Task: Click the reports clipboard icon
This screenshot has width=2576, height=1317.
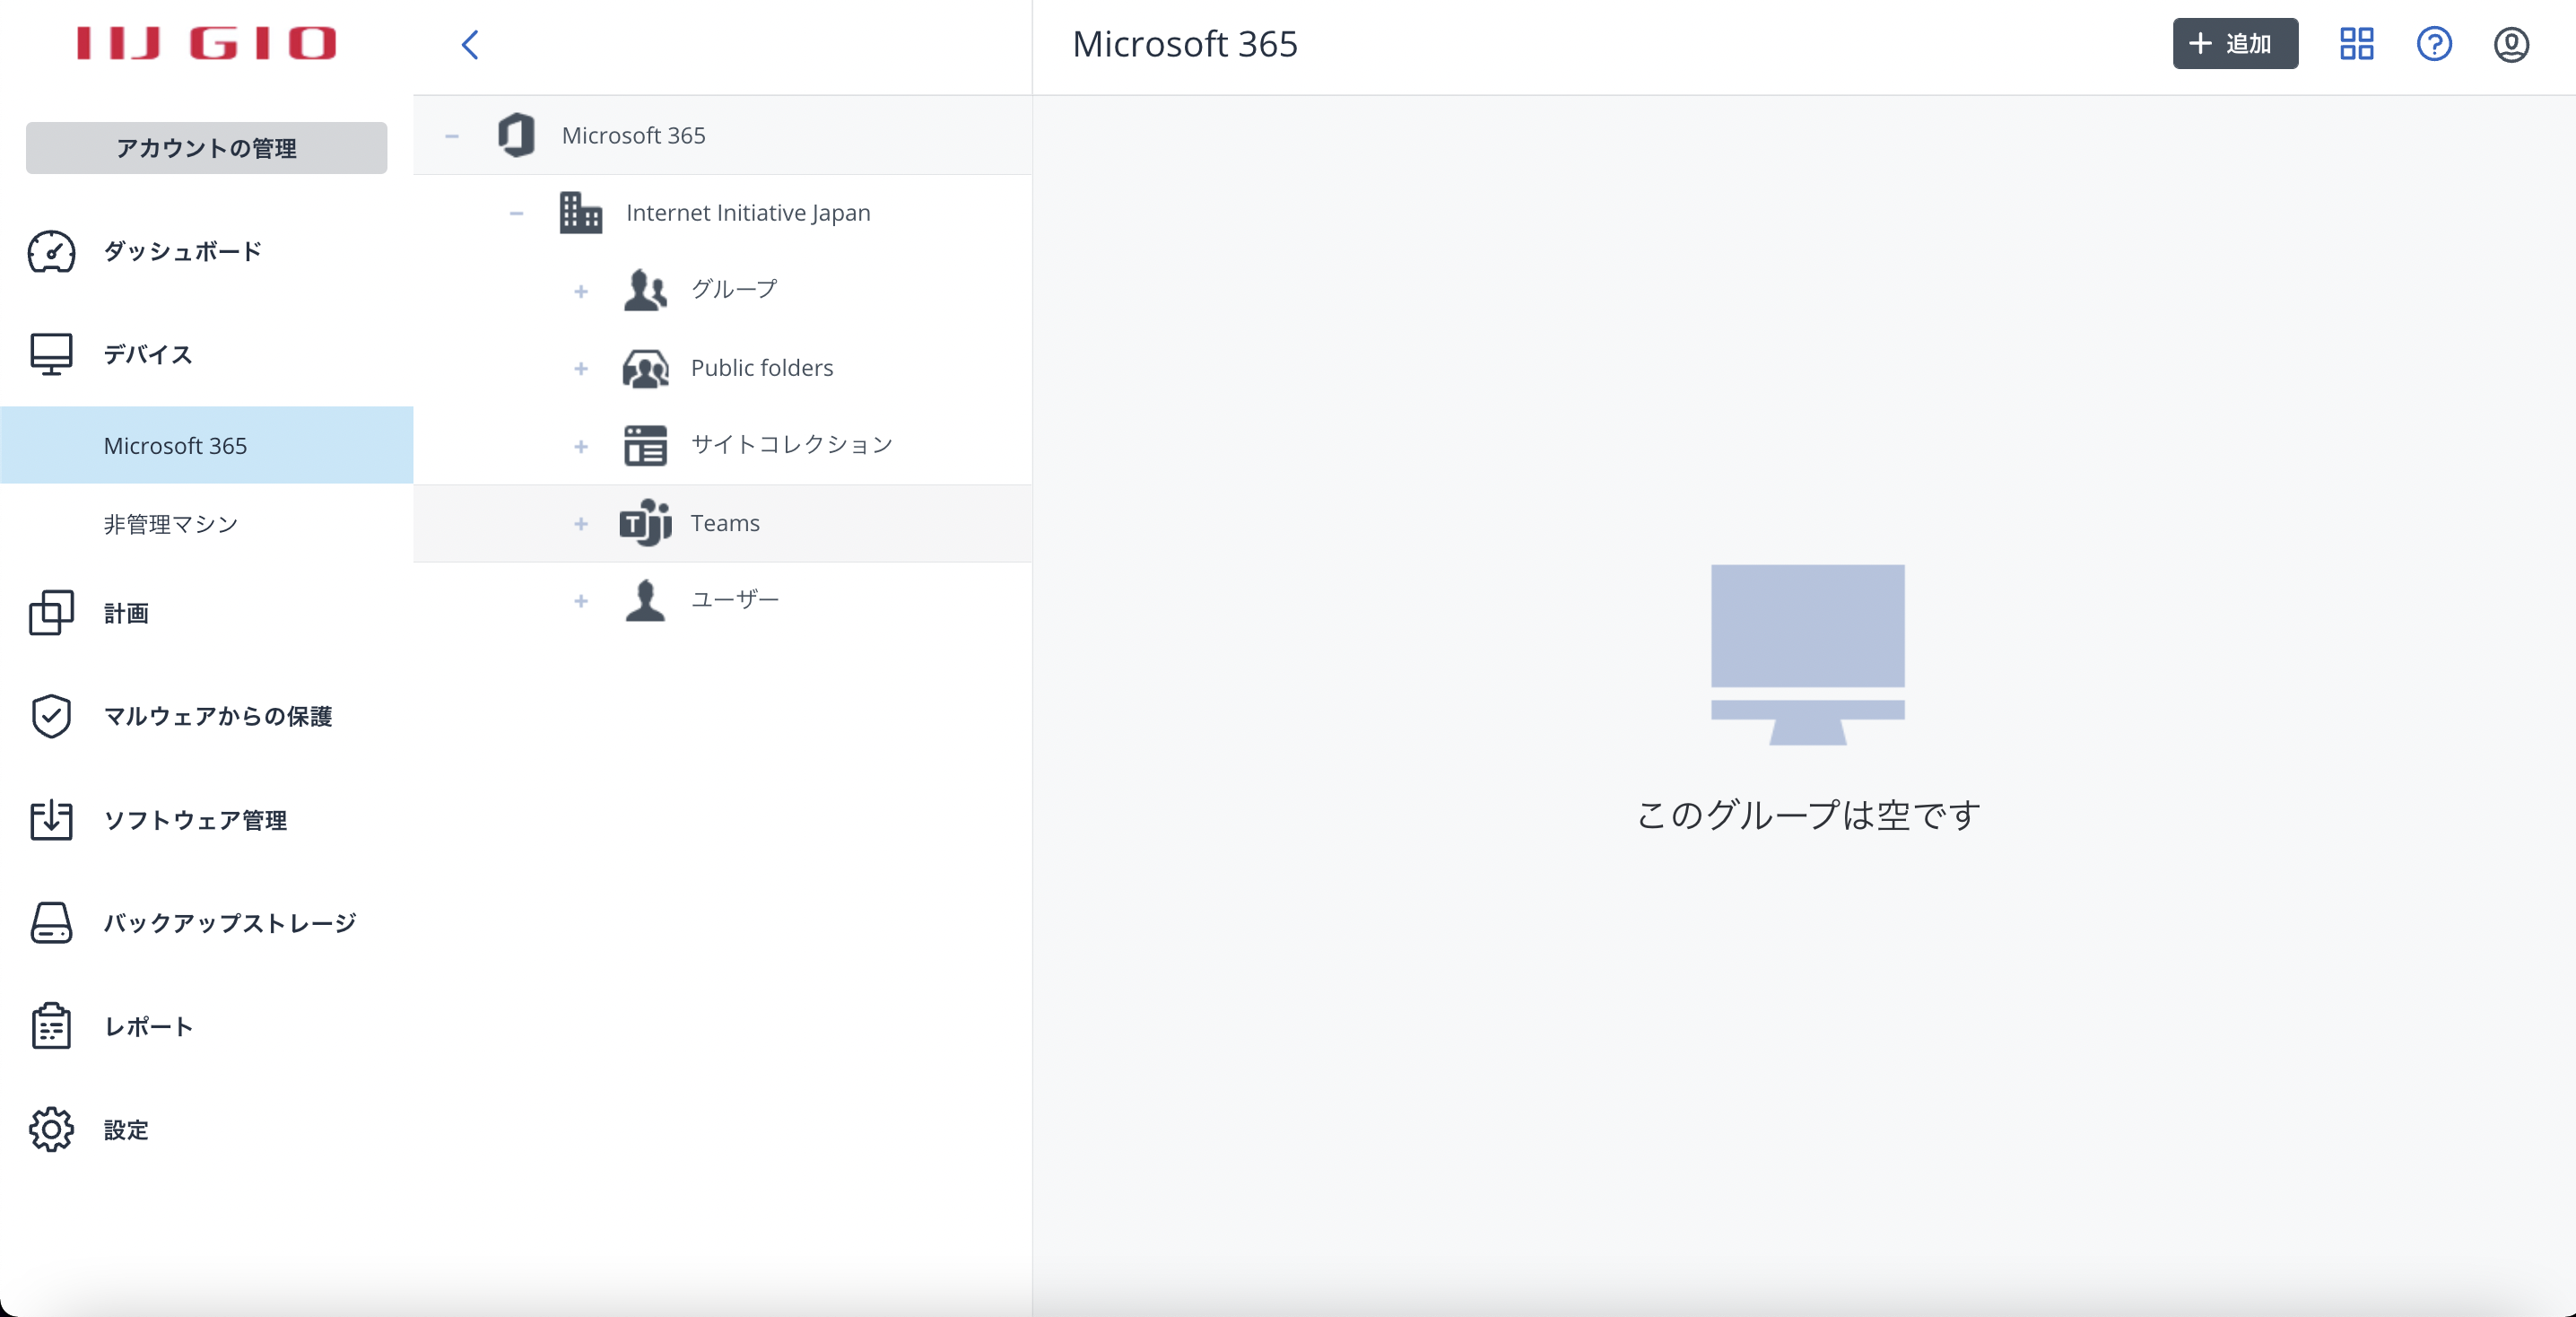Action: 51,1026
